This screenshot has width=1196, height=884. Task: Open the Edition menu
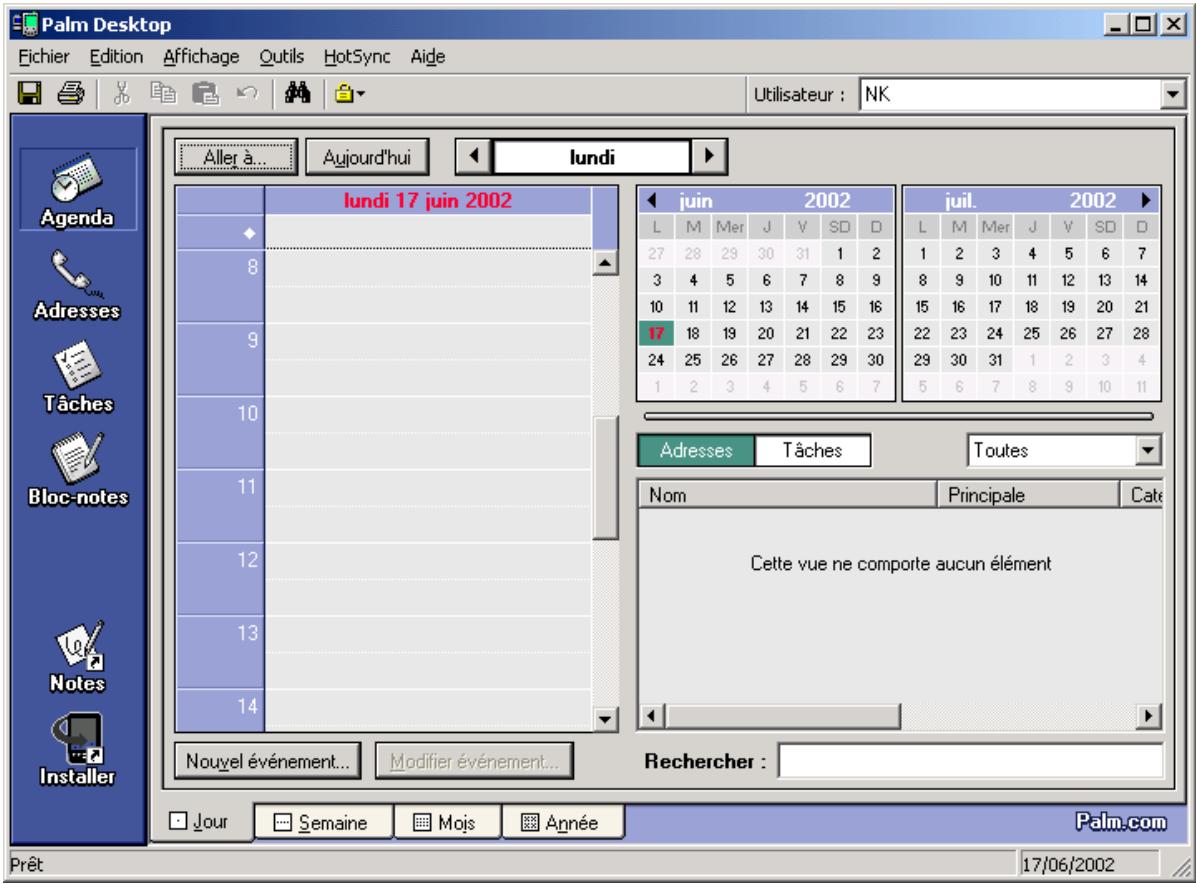click(116, 56)
